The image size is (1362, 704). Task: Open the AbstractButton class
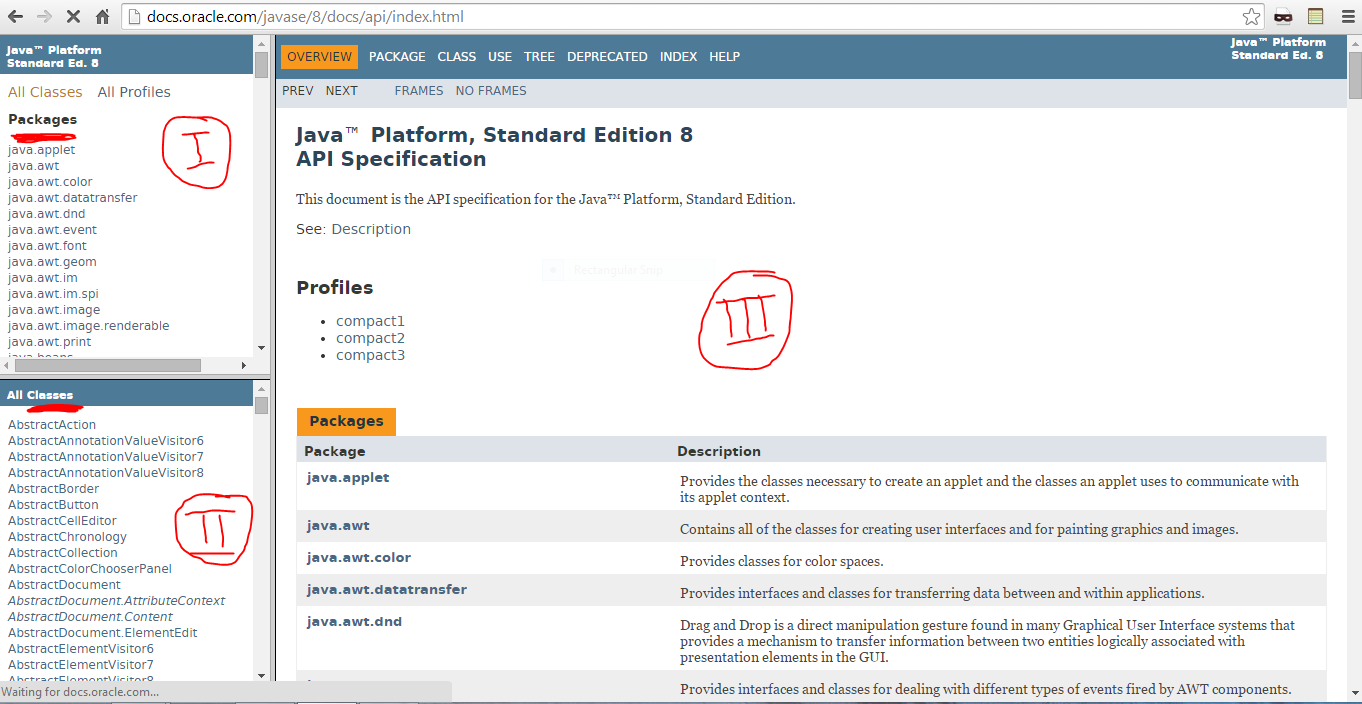53,505
